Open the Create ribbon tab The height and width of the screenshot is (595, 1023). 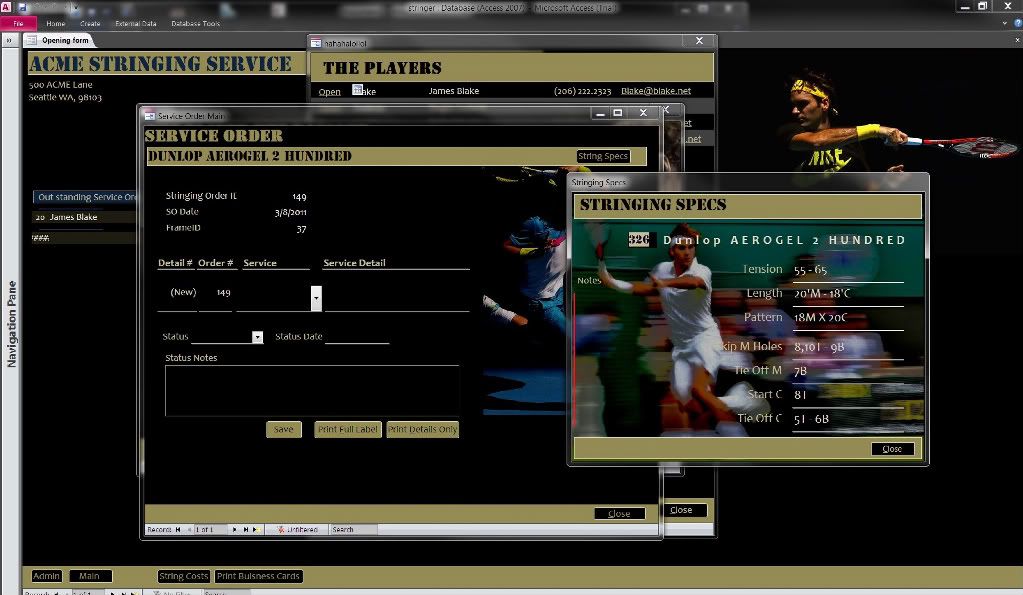pos(90,23)
